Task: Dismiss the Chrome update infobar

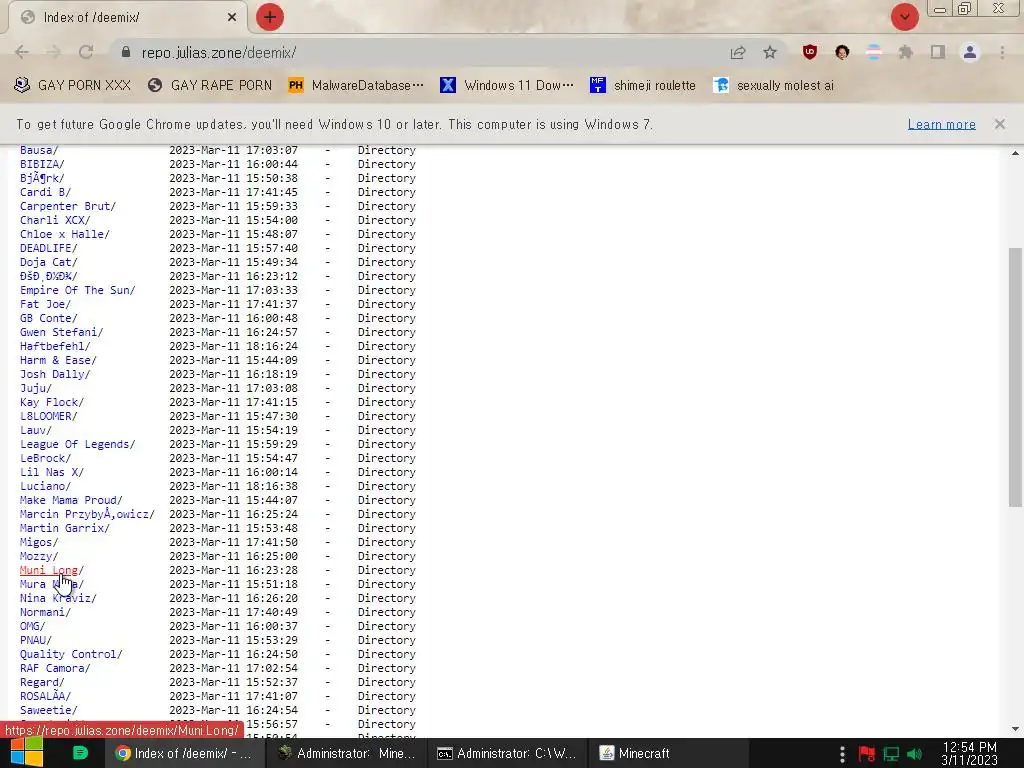Action: coord(1000,124)
